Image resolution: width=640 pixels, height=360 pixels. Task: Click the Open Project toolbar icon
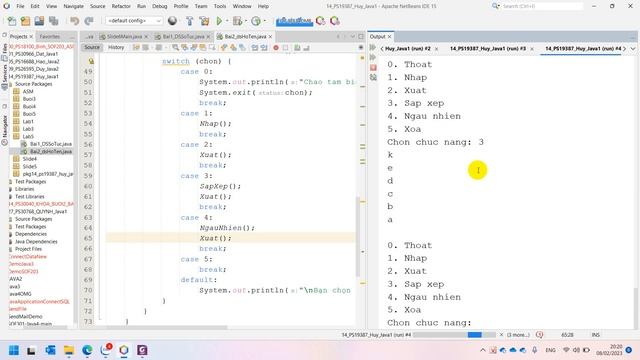pos(39,21)
